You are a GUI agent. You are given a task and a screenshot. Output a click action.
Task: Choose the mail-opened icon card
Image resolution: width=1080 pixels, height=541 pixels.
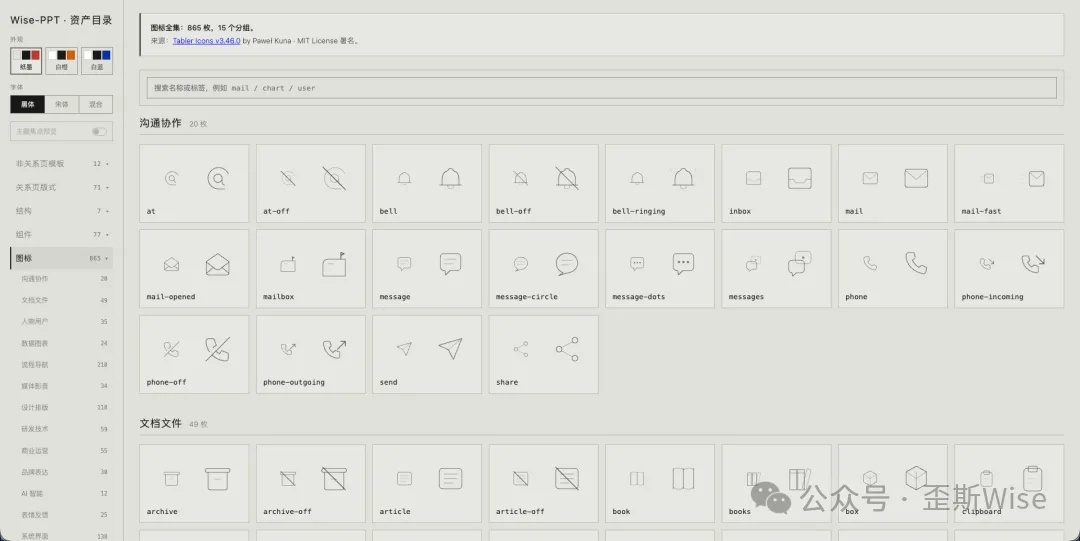click(x=194, y=269)
